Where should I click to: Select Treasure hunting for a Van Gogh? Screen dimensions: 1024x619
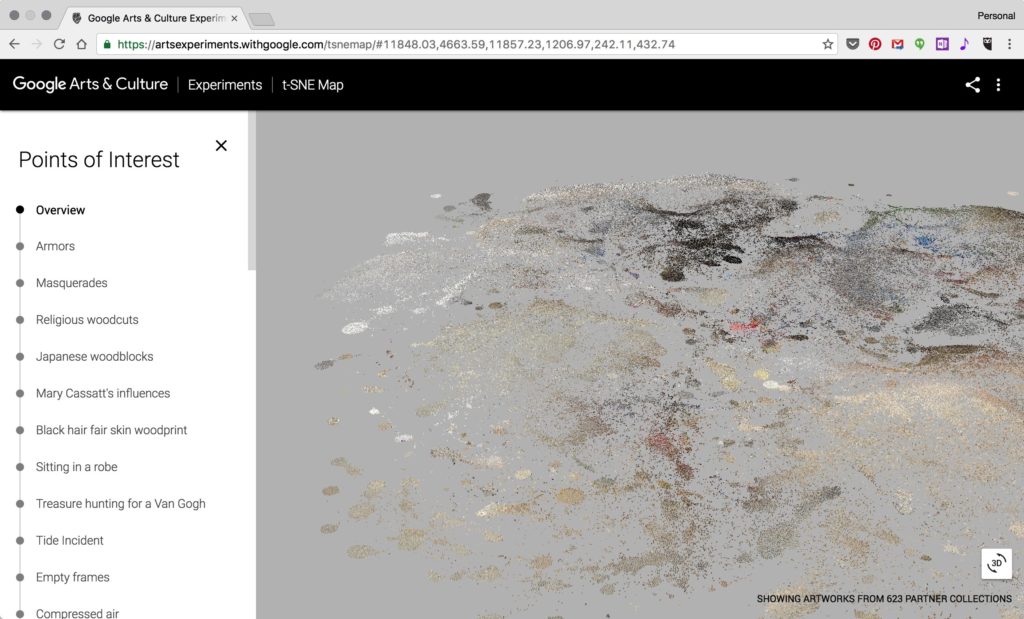click(x=120, y=504)
